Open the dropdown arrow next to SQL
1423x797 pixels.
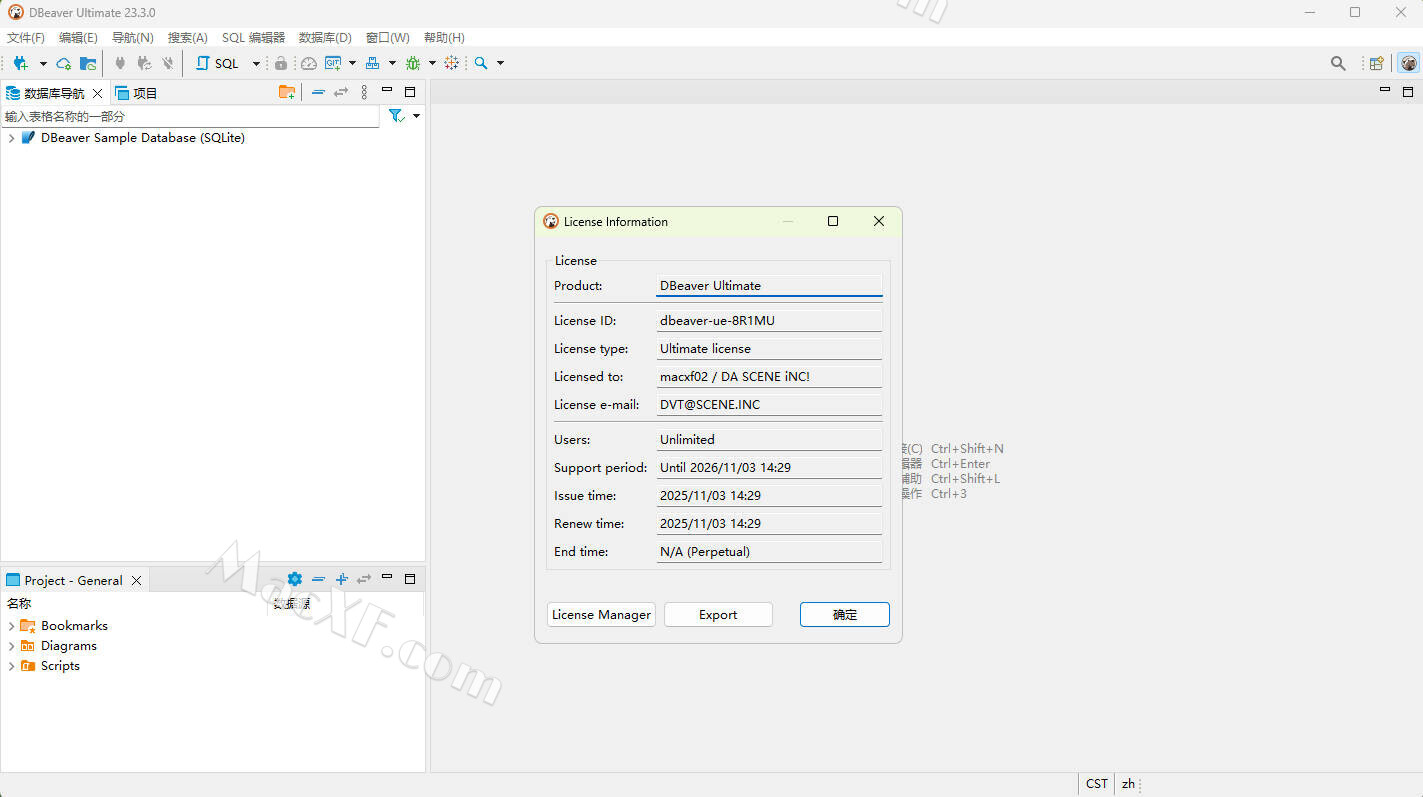pos(256,63)
